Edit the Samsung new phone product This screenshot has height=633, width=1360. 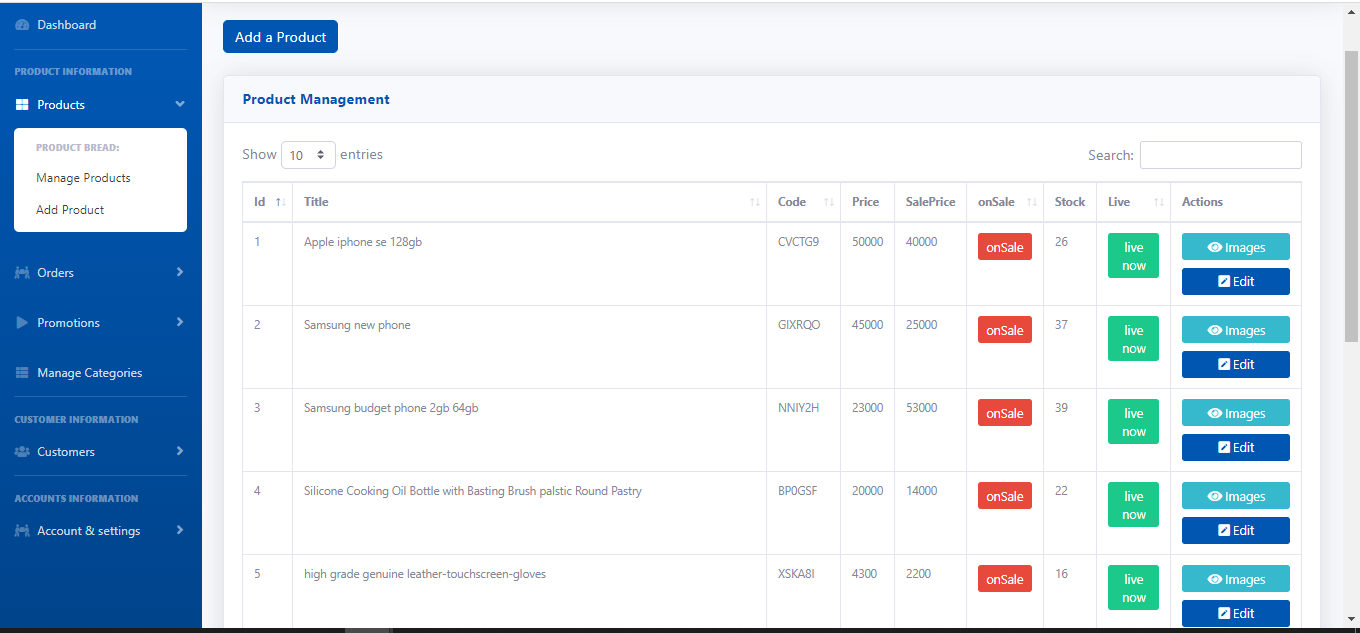(x=1236, y=365)
